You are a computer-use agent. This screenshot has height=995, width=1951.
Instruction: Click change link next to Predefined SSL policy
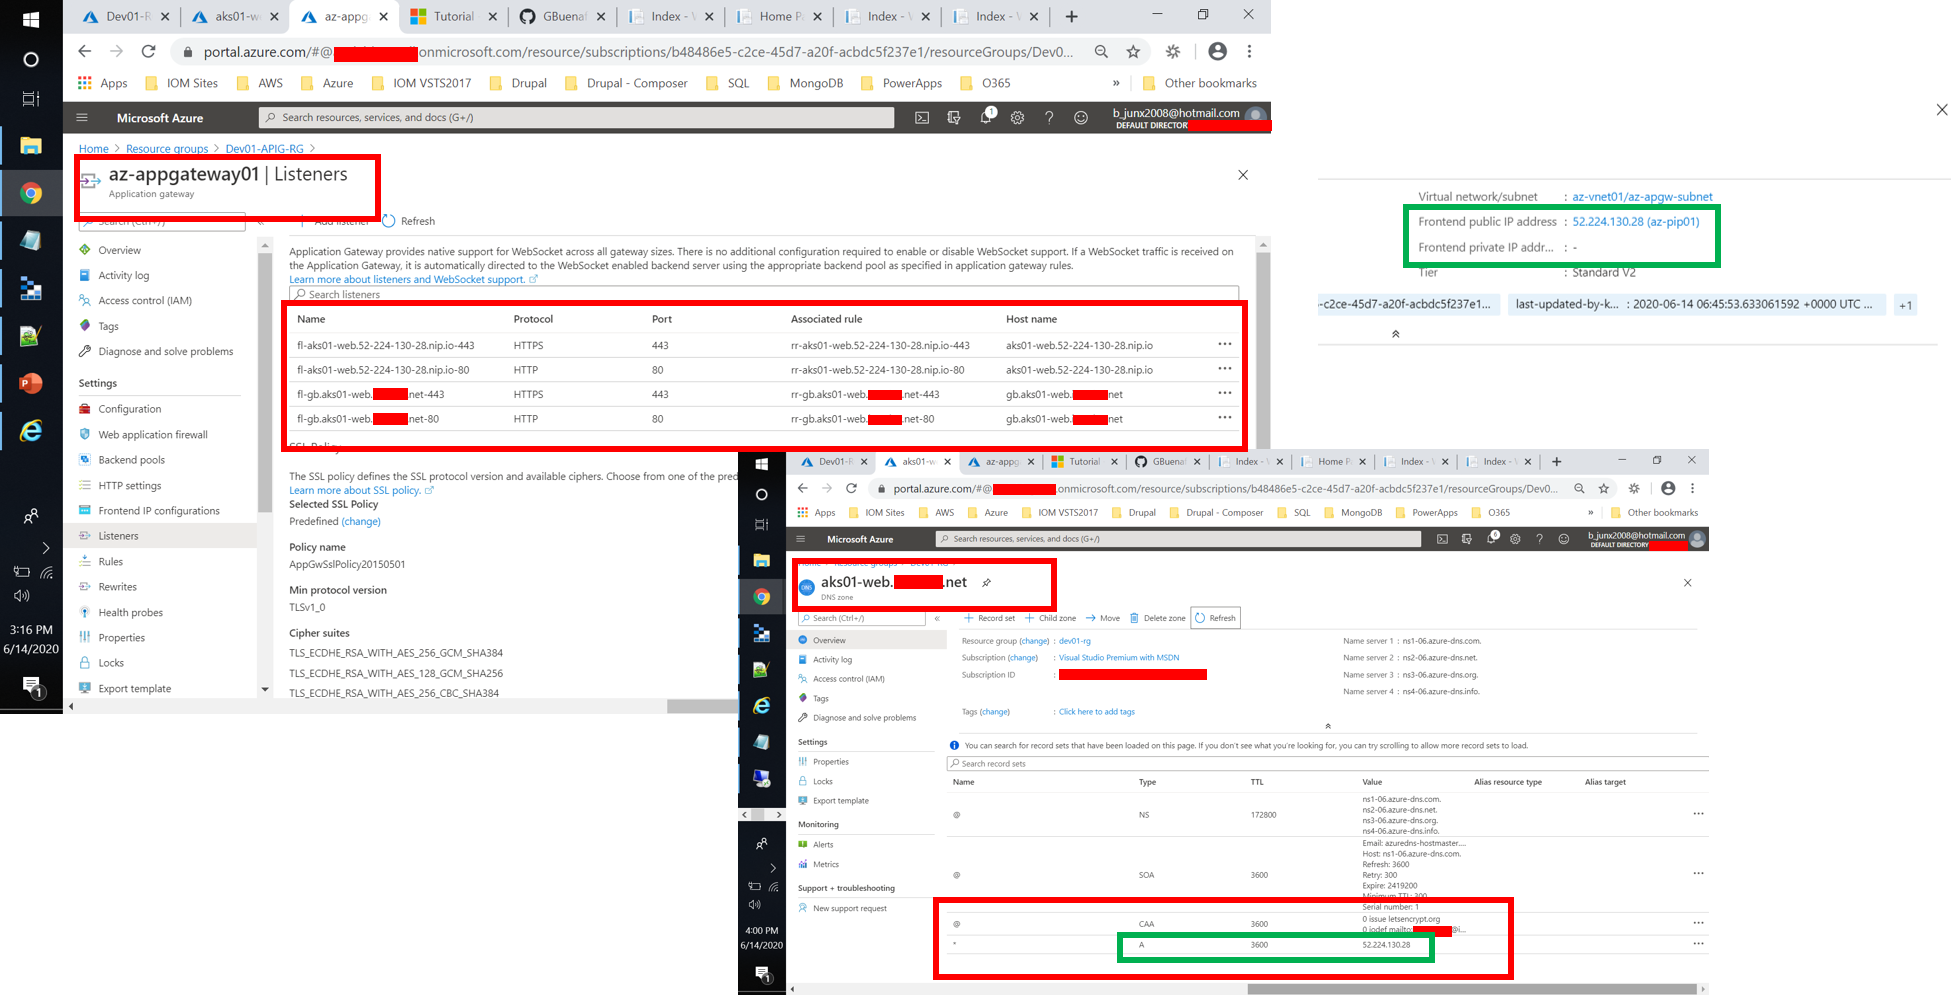click(x=361, y=521)
